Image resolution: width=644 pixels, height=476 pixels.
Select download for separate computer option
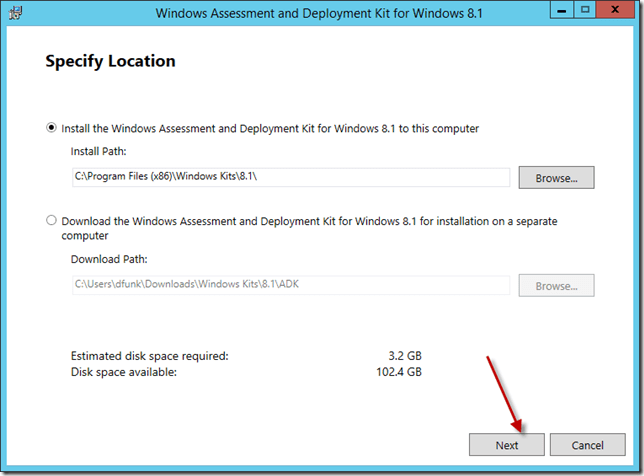coord(51,221)
